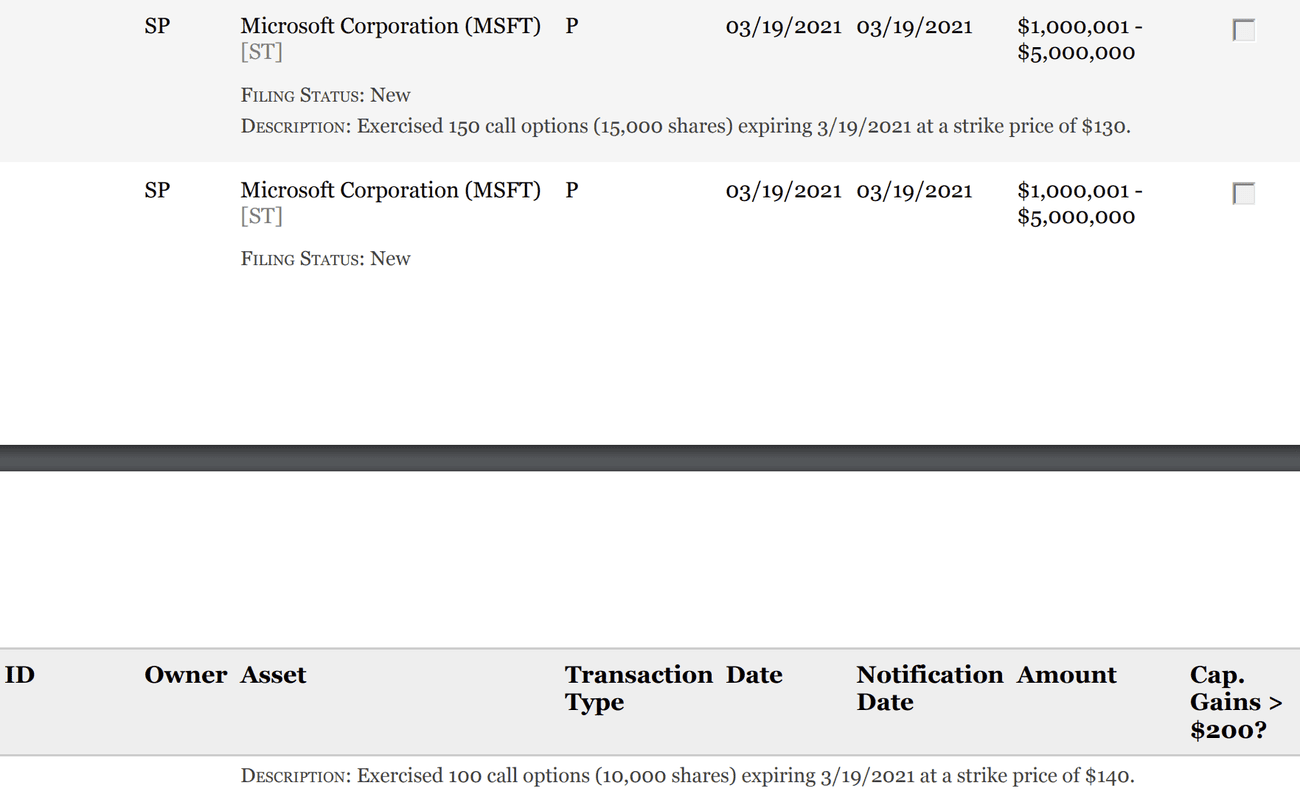Click the amount range in the second row
1300x805 pixels.
coord(1078,203)
